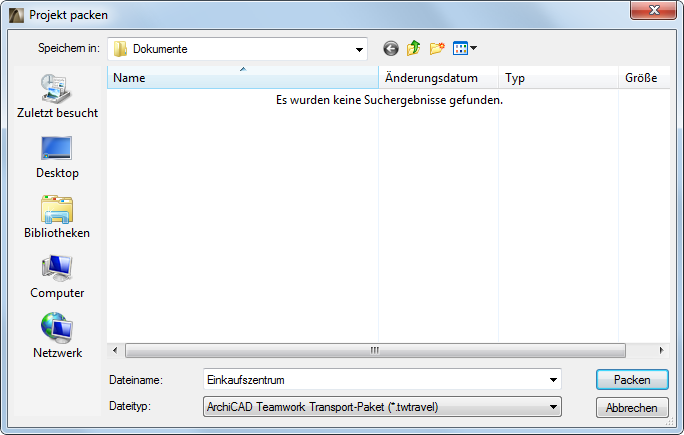Go back with the round back arrow icon
684x435 pixels.
click(x=391, y=48)
